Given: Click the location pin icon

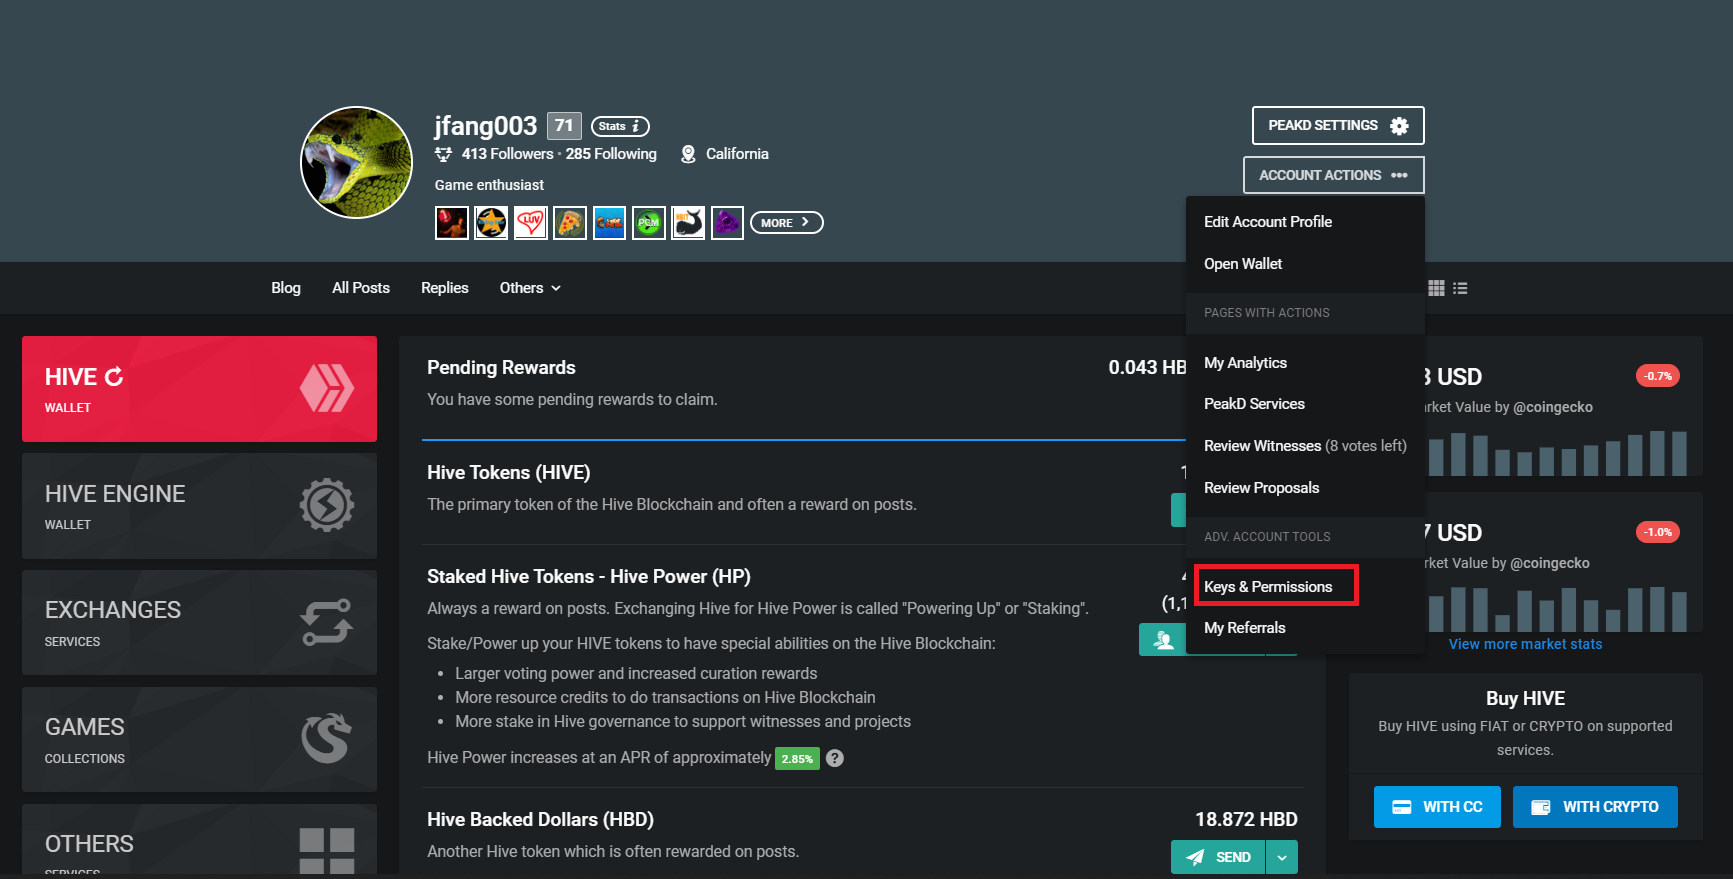Looking at the screenshot, I should (x=688, y=154).
